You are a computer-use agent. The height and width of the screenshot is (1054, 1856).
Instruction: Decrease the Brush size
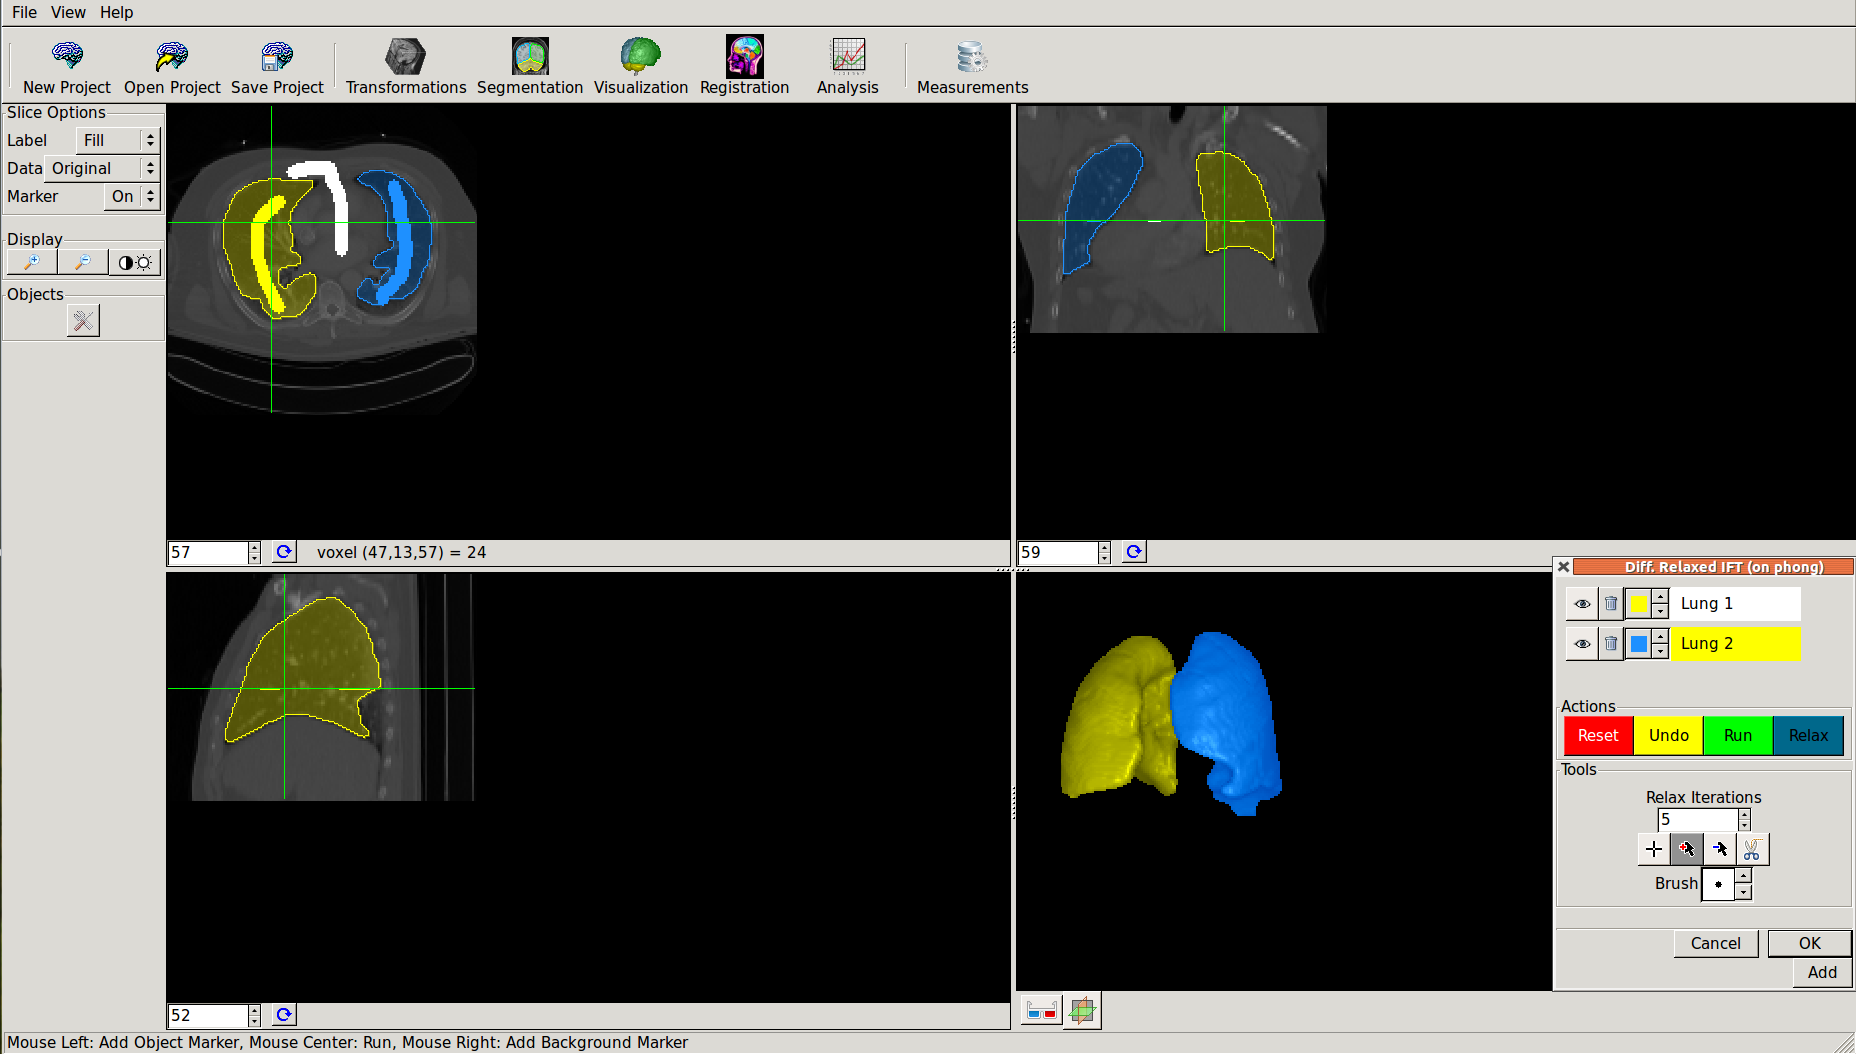pyautogui.click(x=1743, y=891)
